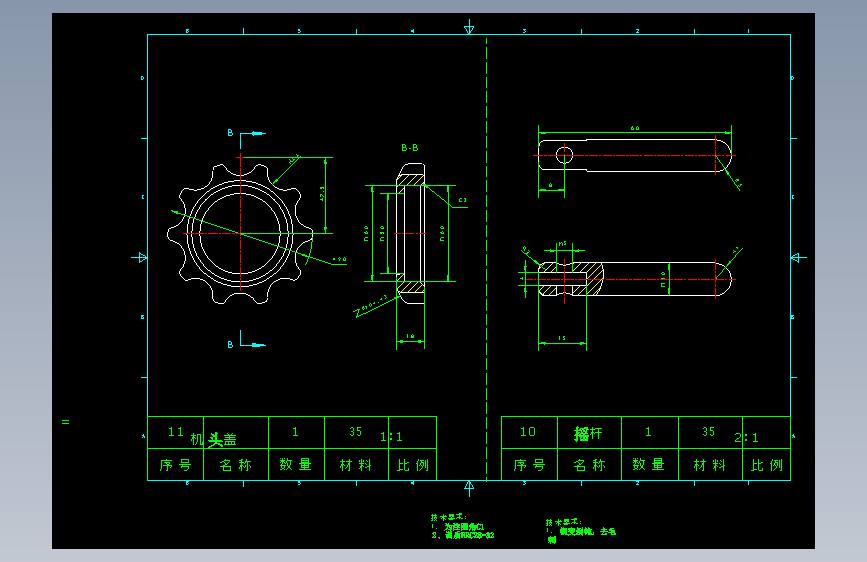
Task: Click the material value "35" in left title block
Action: pos(356,432)
